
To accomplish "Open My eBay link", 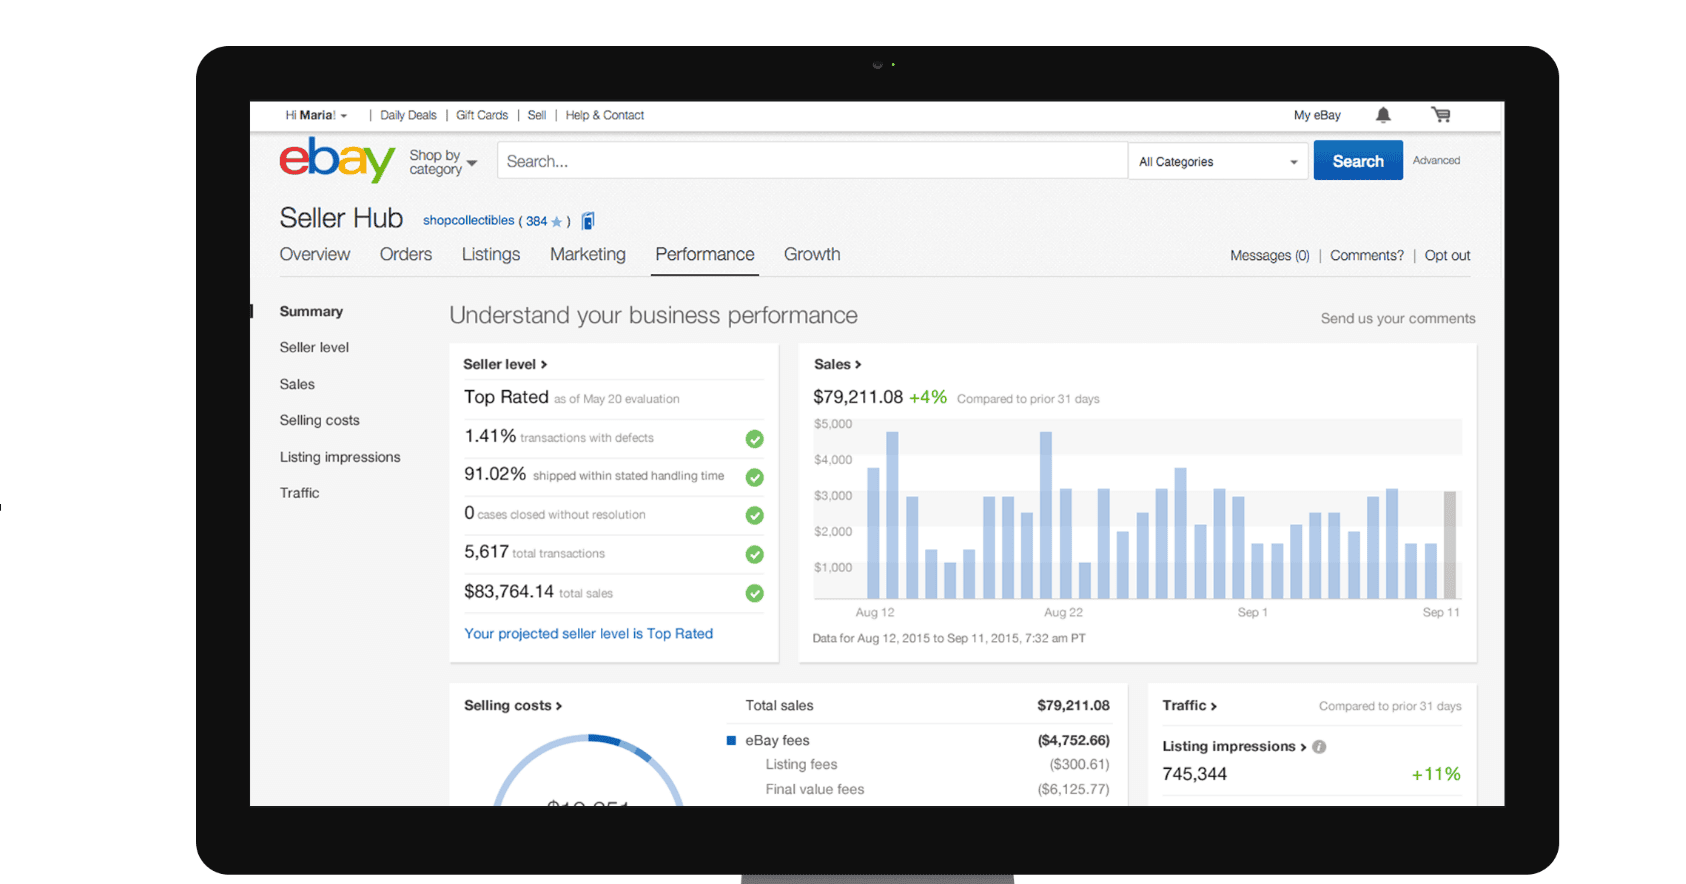I will pos(1317,115).
